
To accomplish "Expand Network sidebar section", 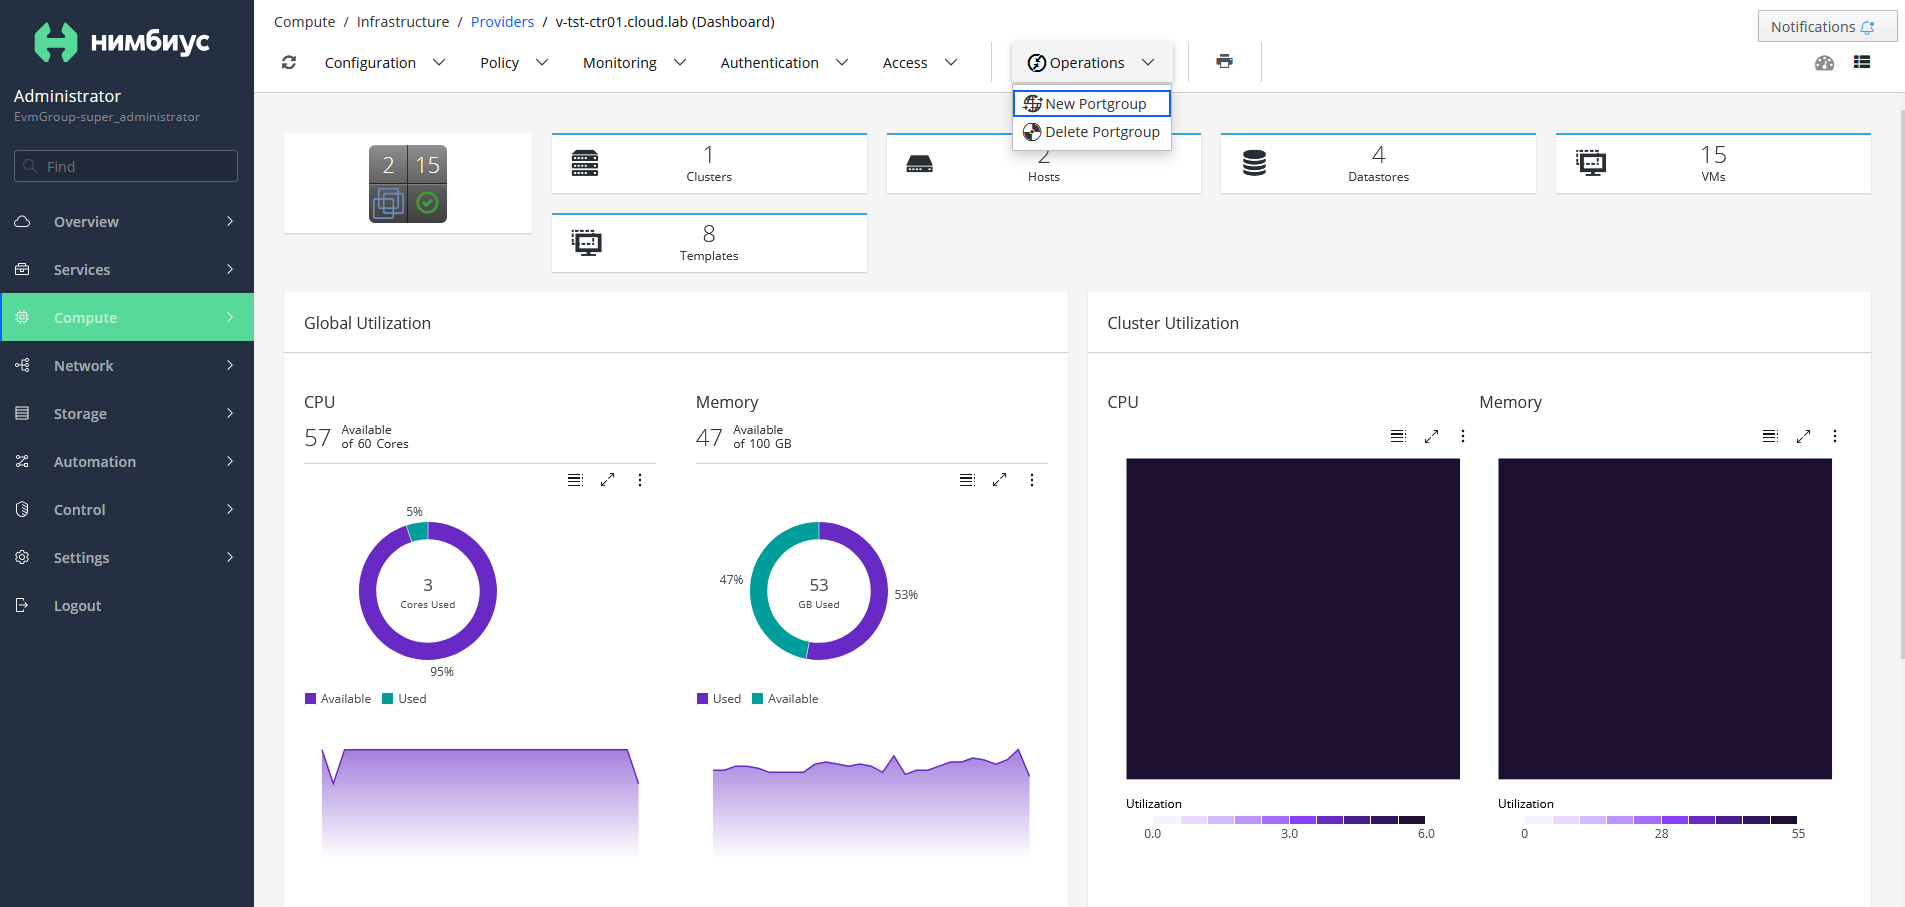I will tap(127, 366).
